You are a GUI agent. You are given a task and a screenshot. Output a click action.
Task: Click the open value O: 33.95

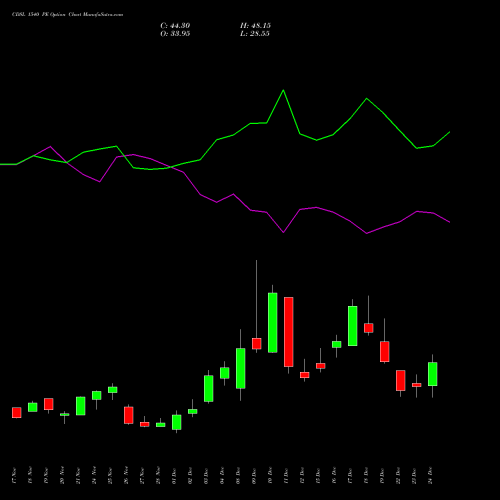tap(175, 34)
